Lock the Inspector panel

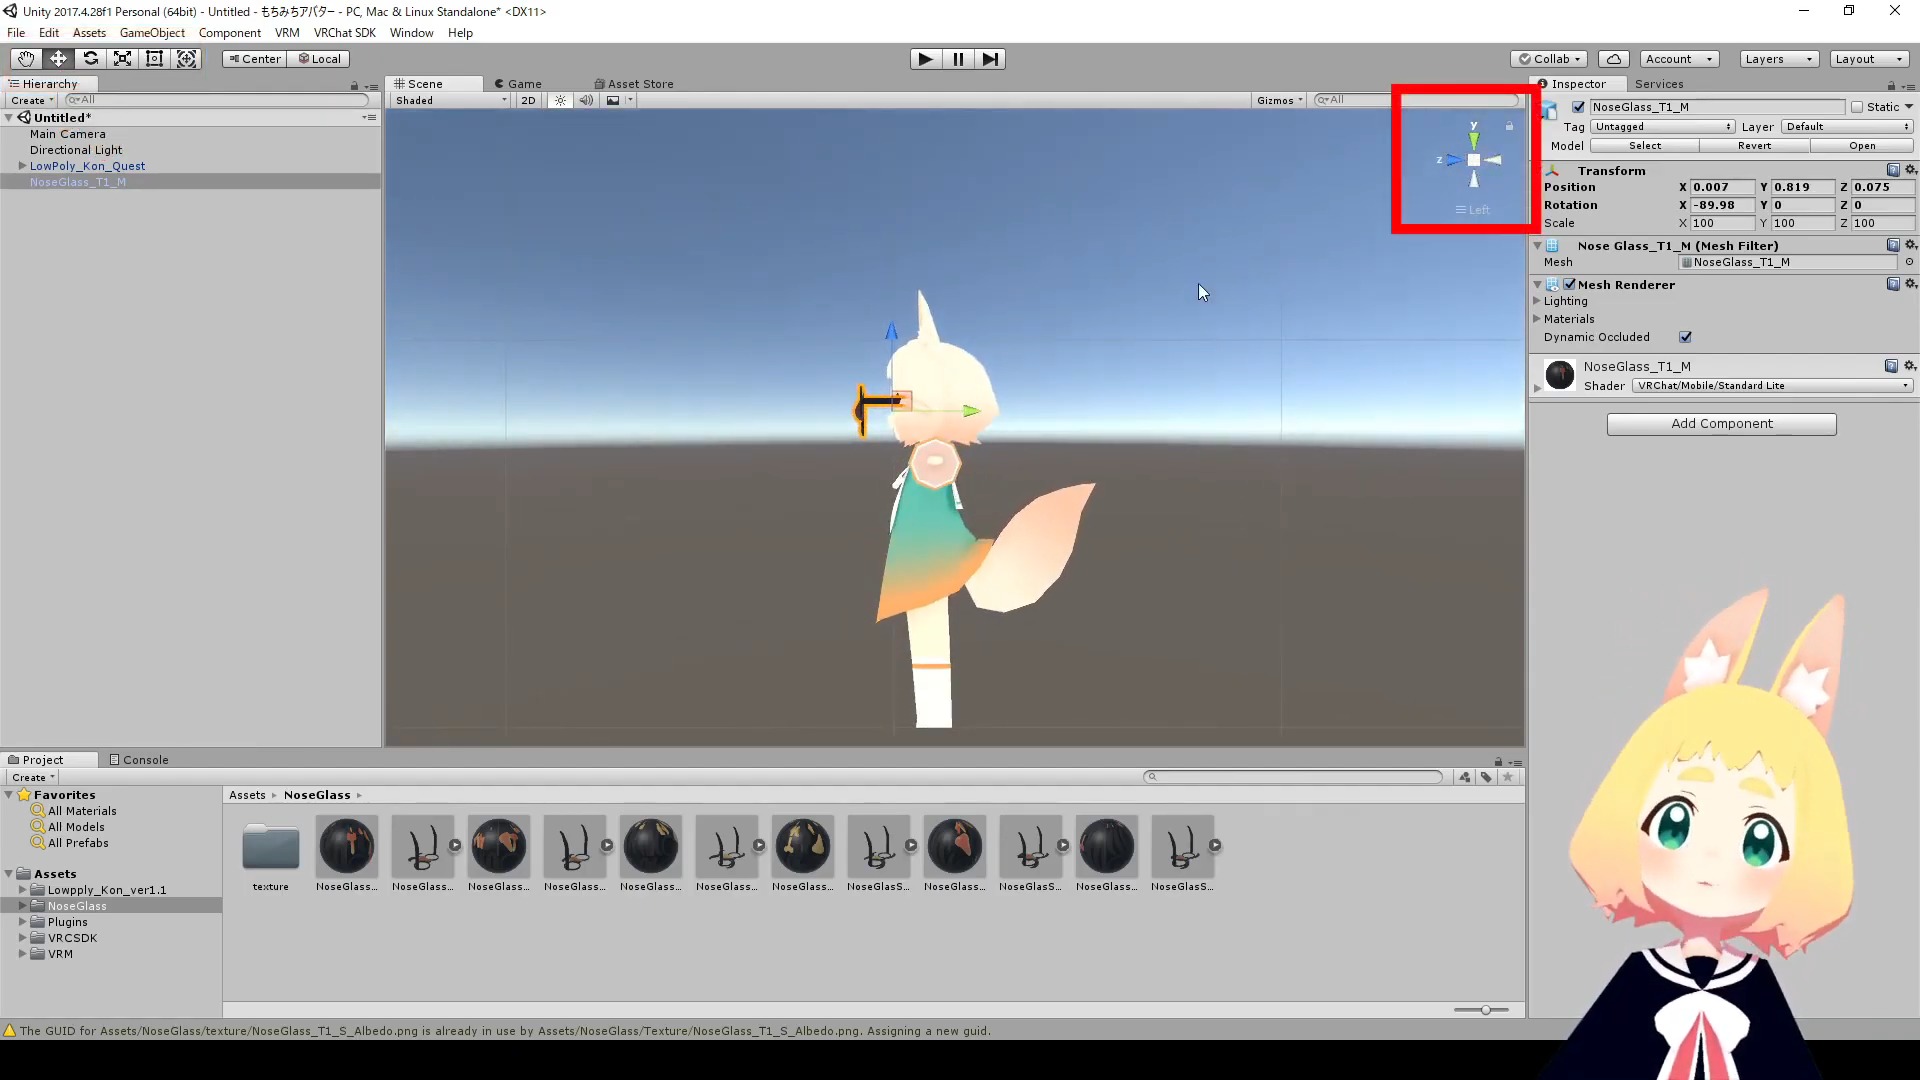point(1891,85)
